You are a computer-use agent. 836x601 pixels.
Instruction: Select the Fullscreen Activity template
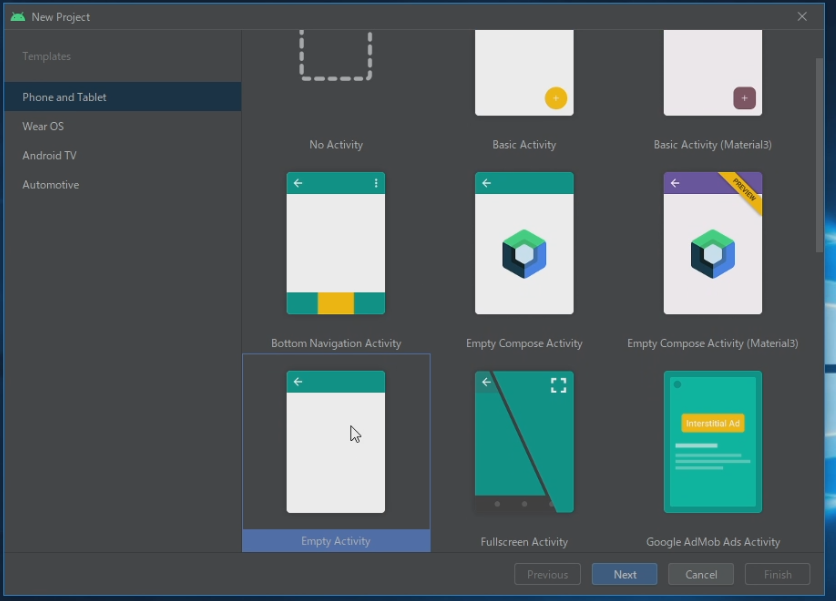[x=524, y=442]
